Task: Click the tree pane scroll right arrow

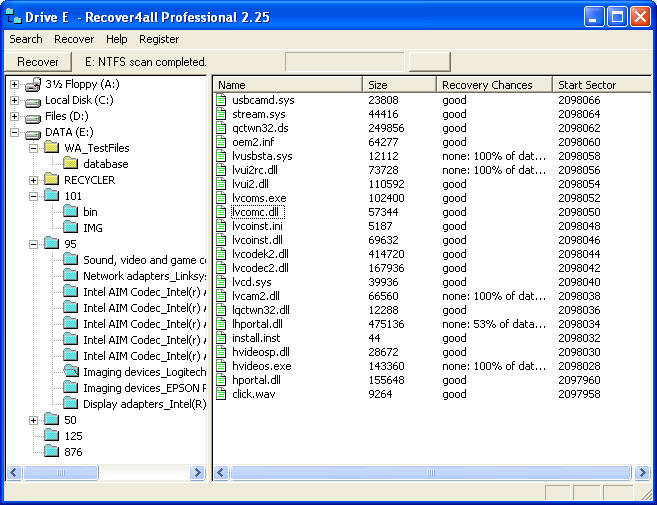Action: (197, 473)
